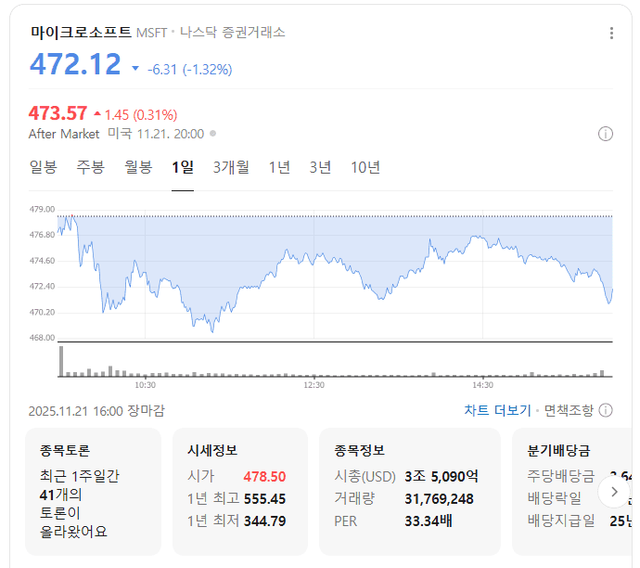Open the 시세정보 price info card
Image resolution: width=640 pixels, height=568 pixels.
(237, 492)
